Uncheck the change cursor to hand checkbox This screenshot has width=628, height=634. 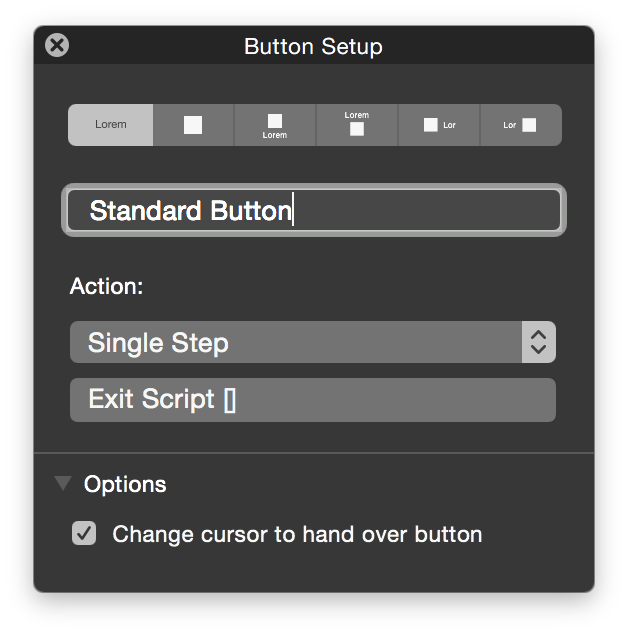[84, 533]
